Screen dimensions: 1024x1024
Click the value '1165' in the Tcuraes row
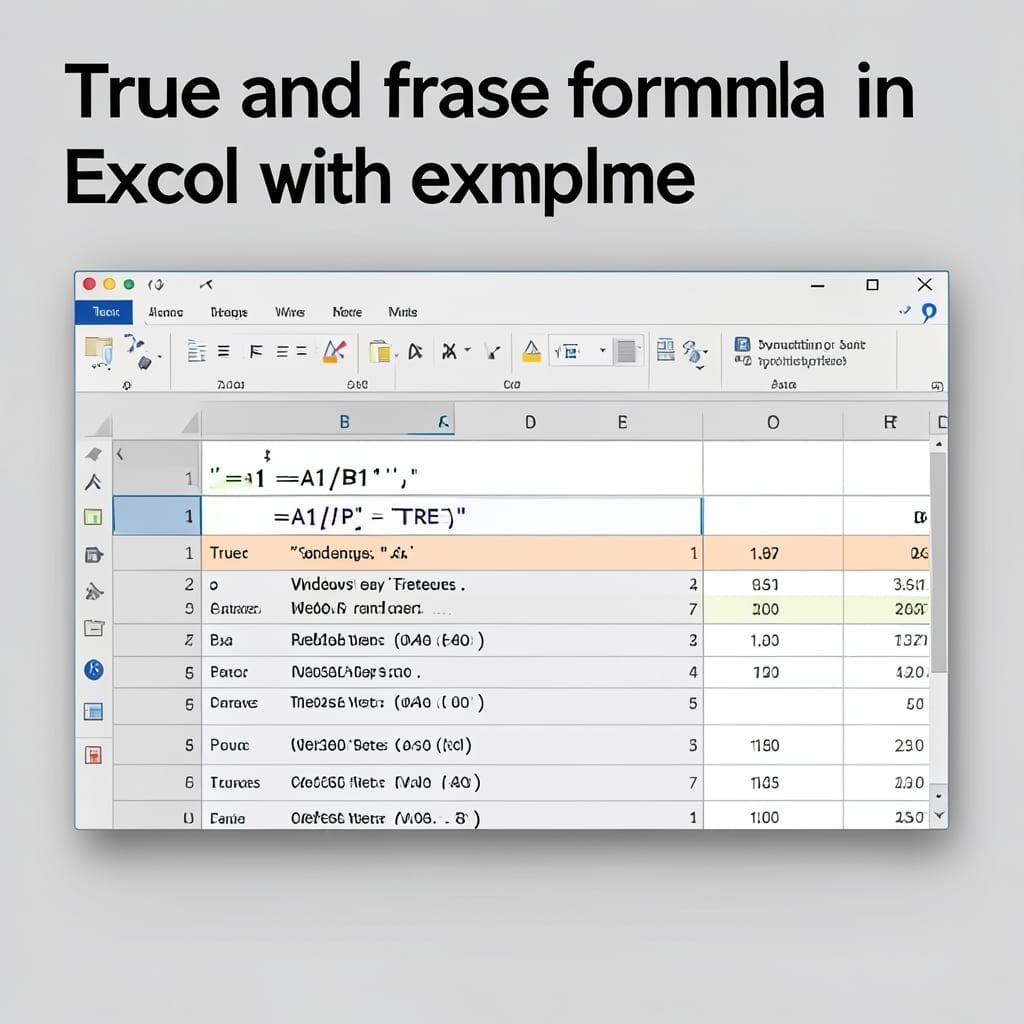click(764, 782)
